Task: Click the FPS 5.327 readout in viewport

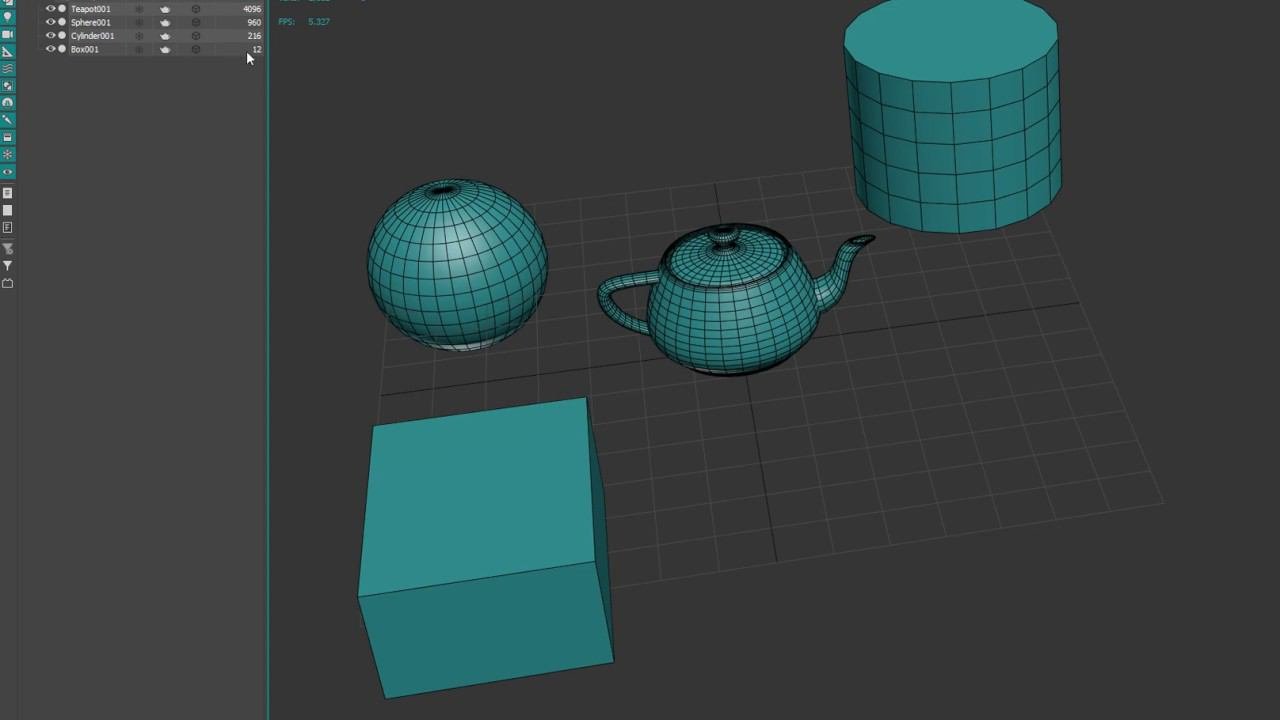Action: (x=304, y=21)
